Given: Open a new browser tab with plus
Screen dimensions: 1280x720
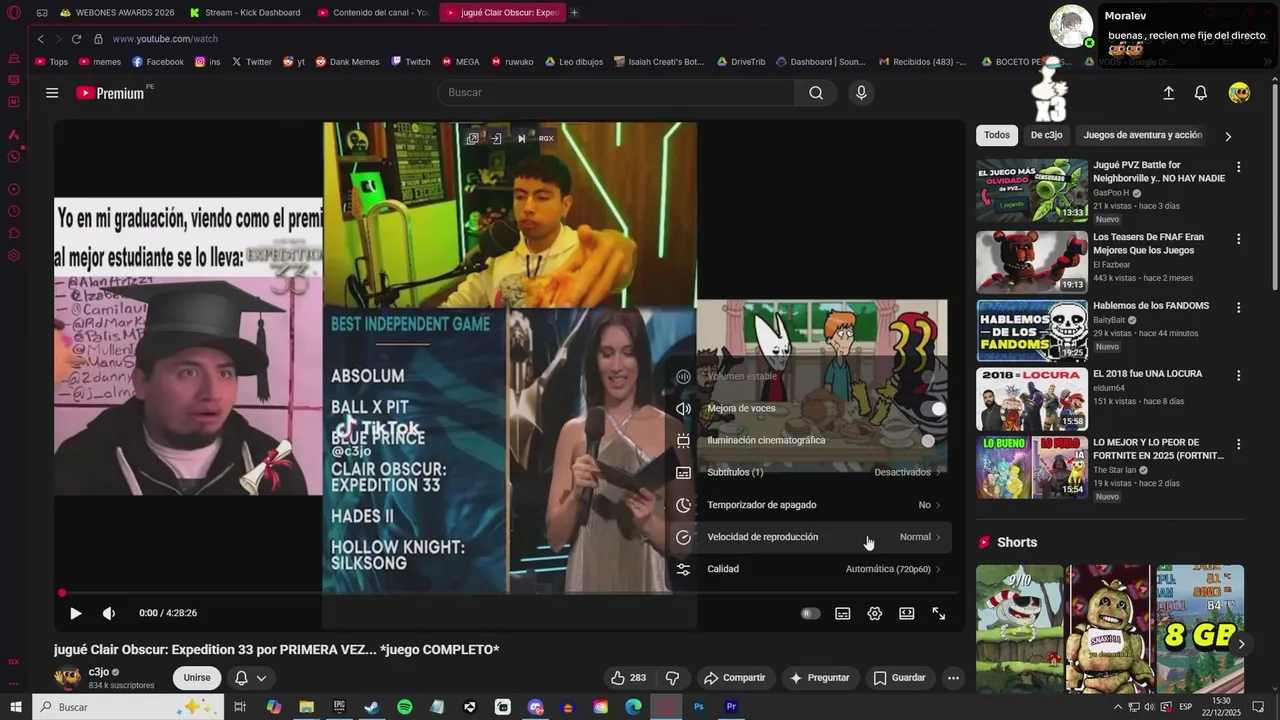Looking at the screenshot, I should coord(574,13).
